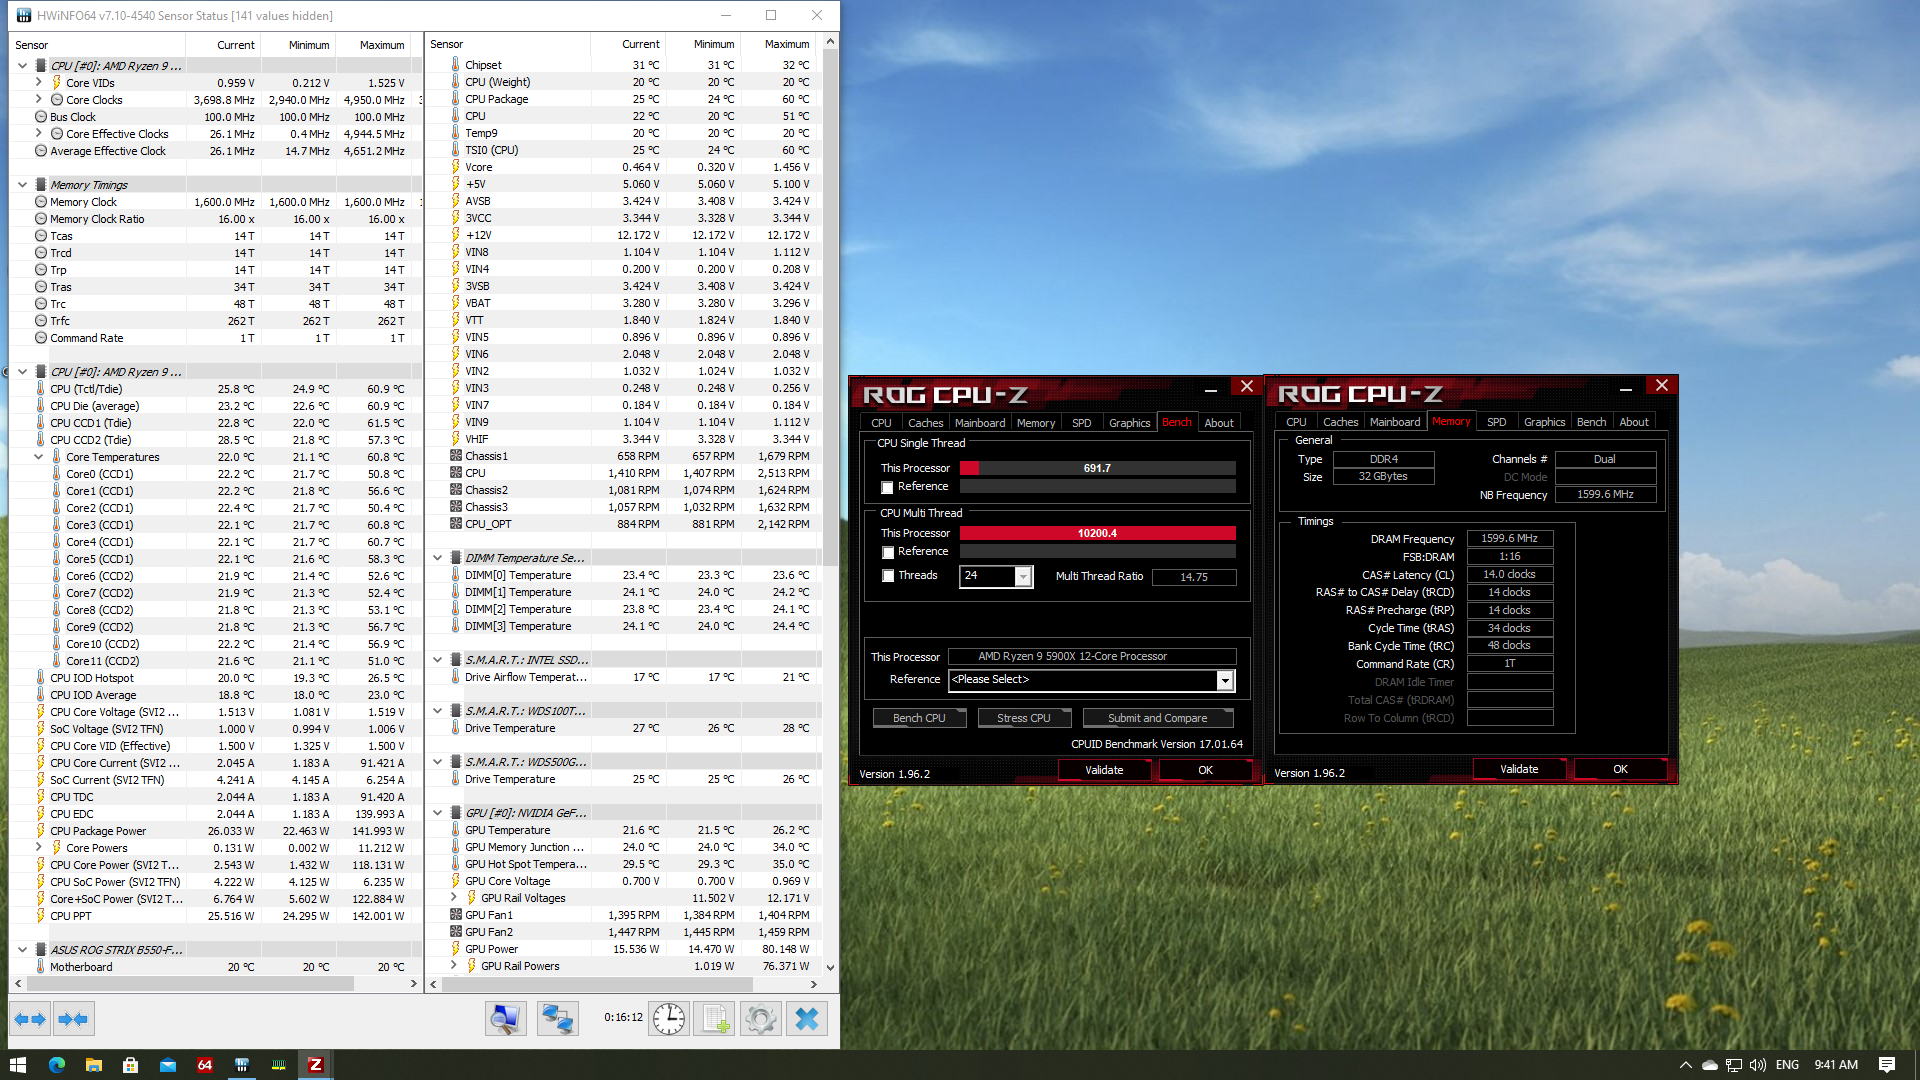1920x1080 pixels.
Task: Click the blue X icon in the HWiNFO toolbar
Action: (x=807, y=1019)
